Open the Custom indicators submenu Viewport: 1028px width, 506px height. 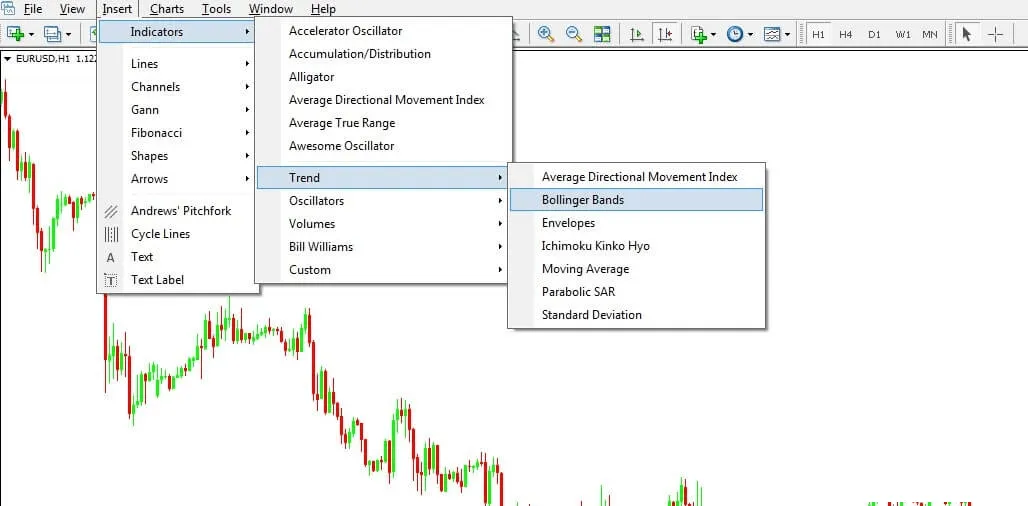tap(383, 269)
